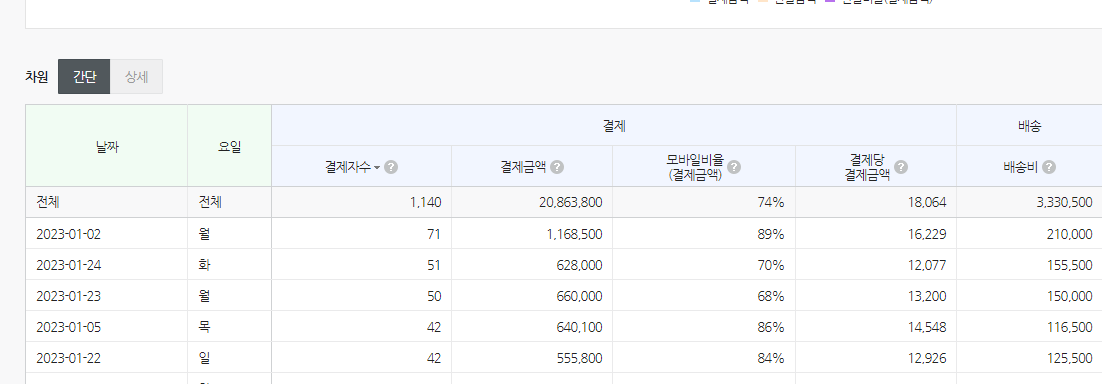This screenshot has width=1102, height=384.
Task: Click the 모바일비율 (결제금액) column header
Action: [x=704, y=167]
